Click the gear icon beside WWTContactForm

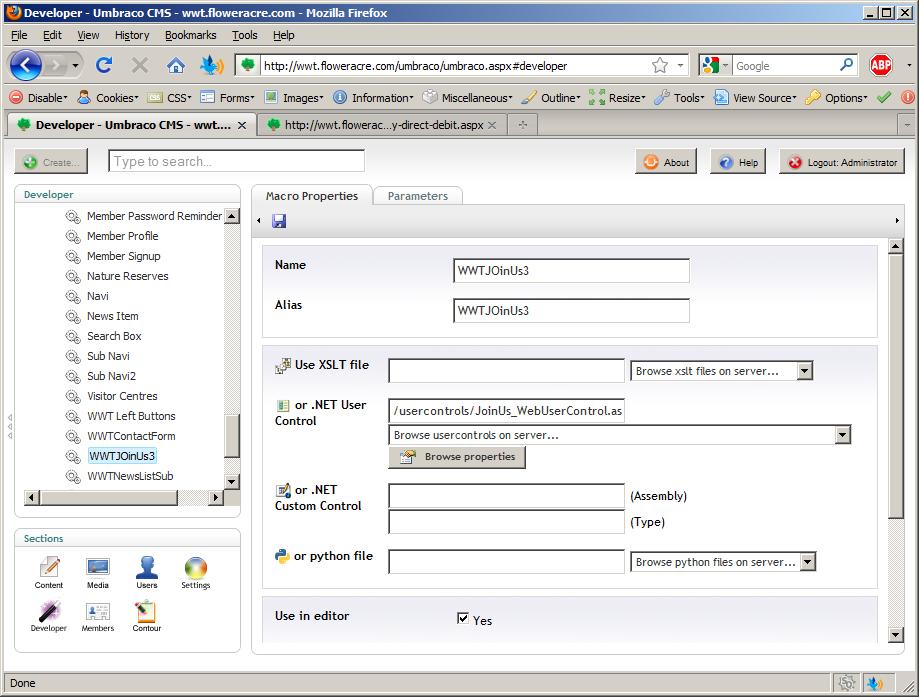pos(73,436)
